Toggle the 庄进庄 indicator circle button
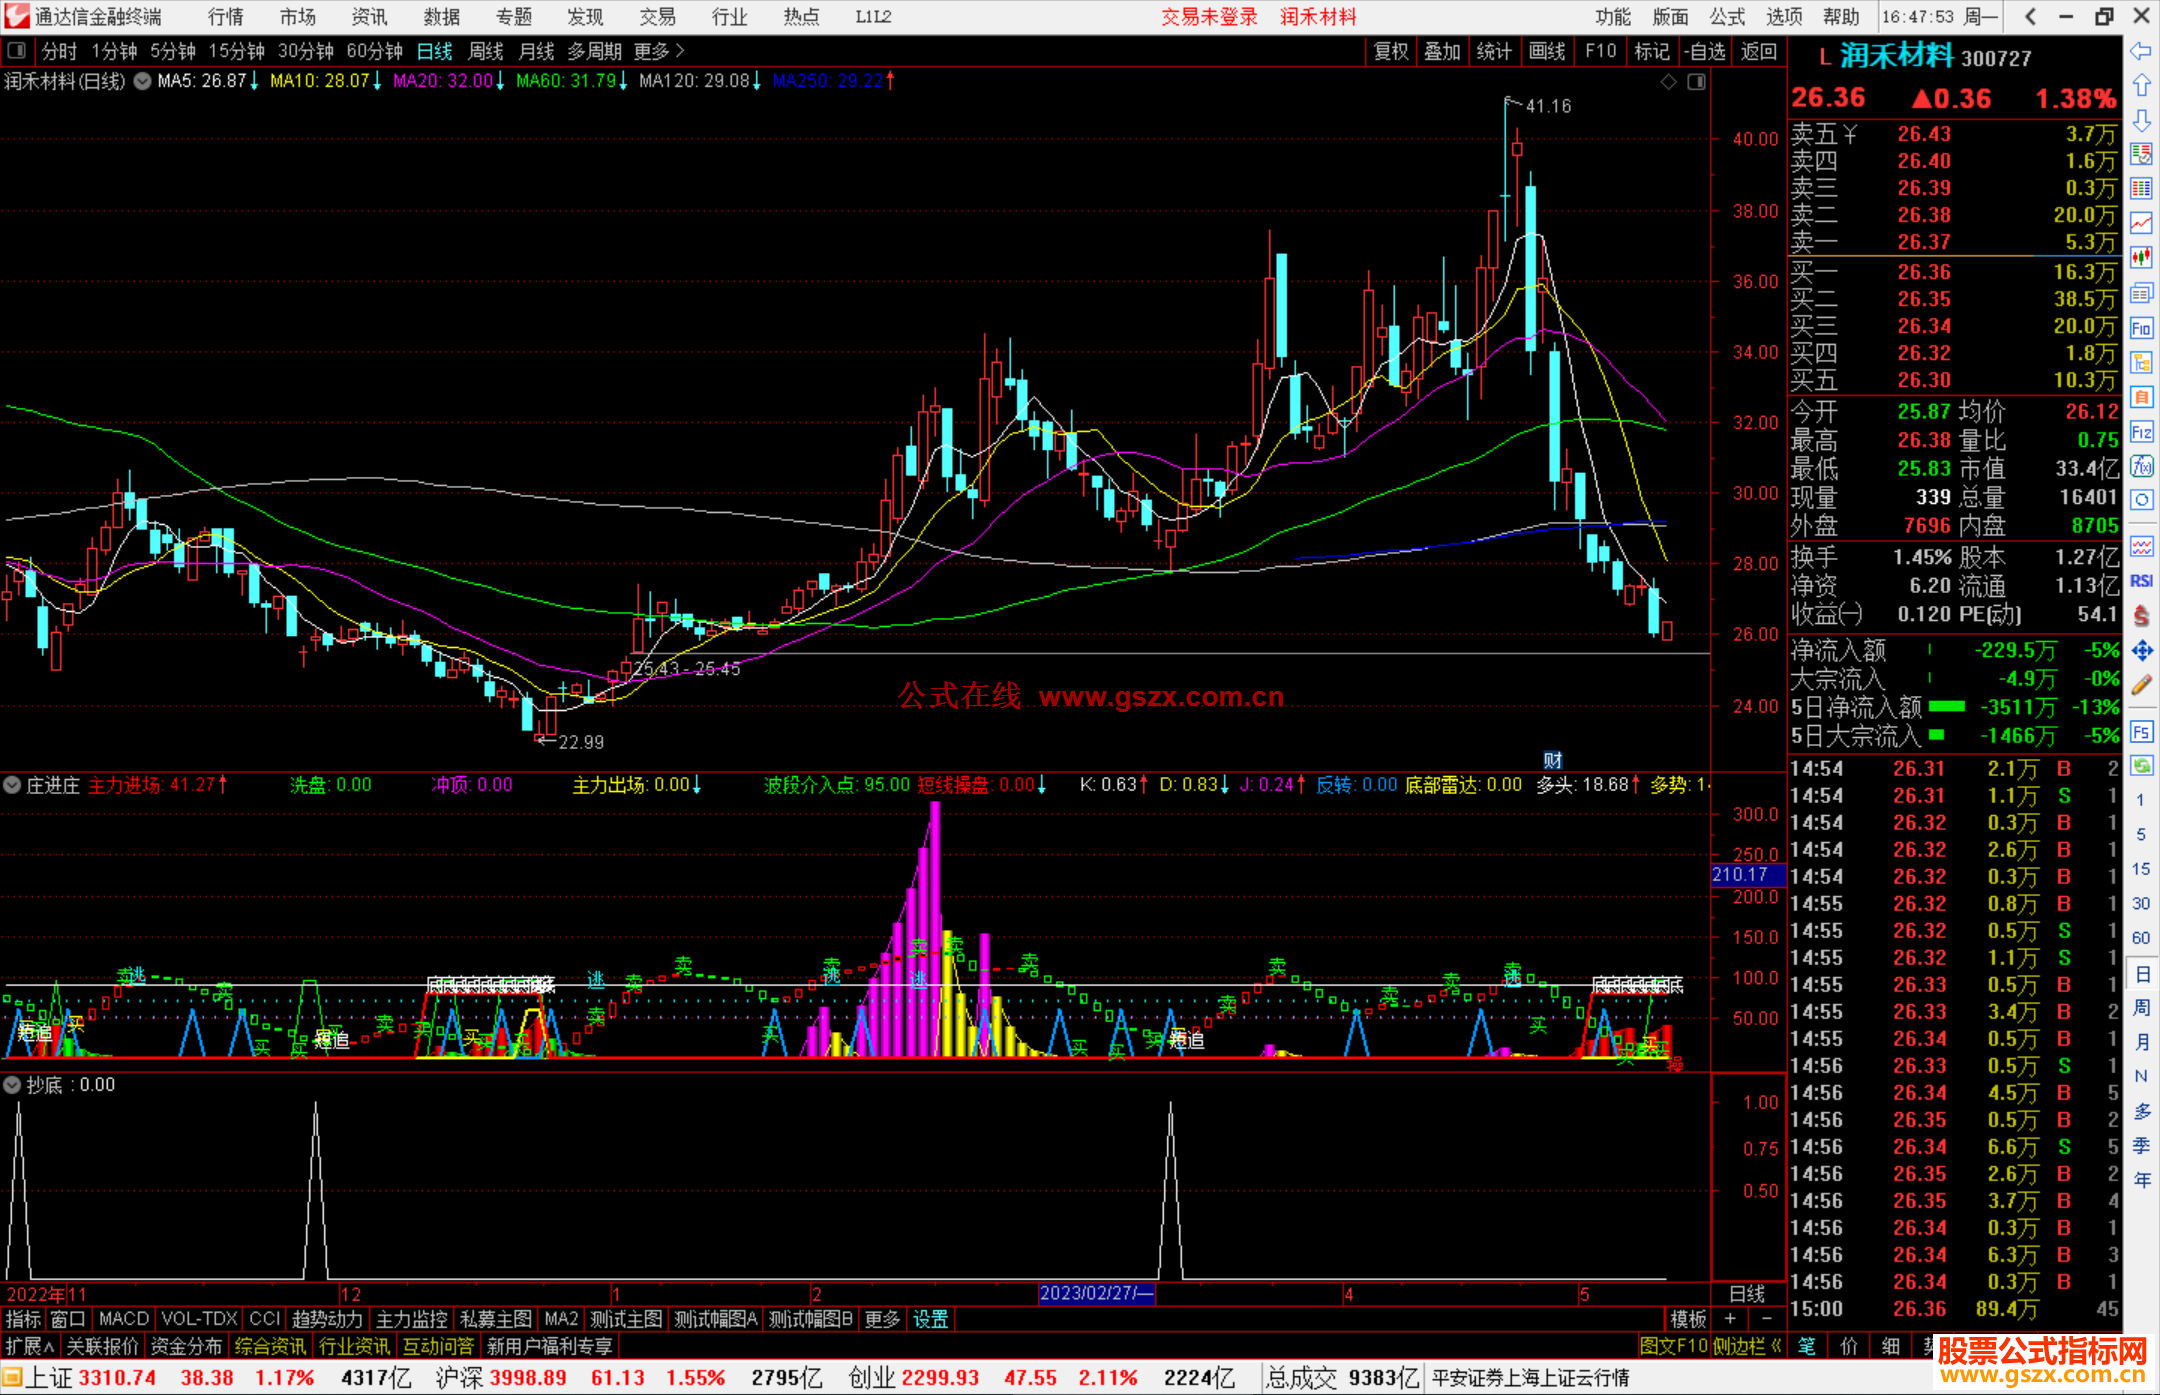This screenshot has height=1395, width=2160. click(x=12, y=785)
